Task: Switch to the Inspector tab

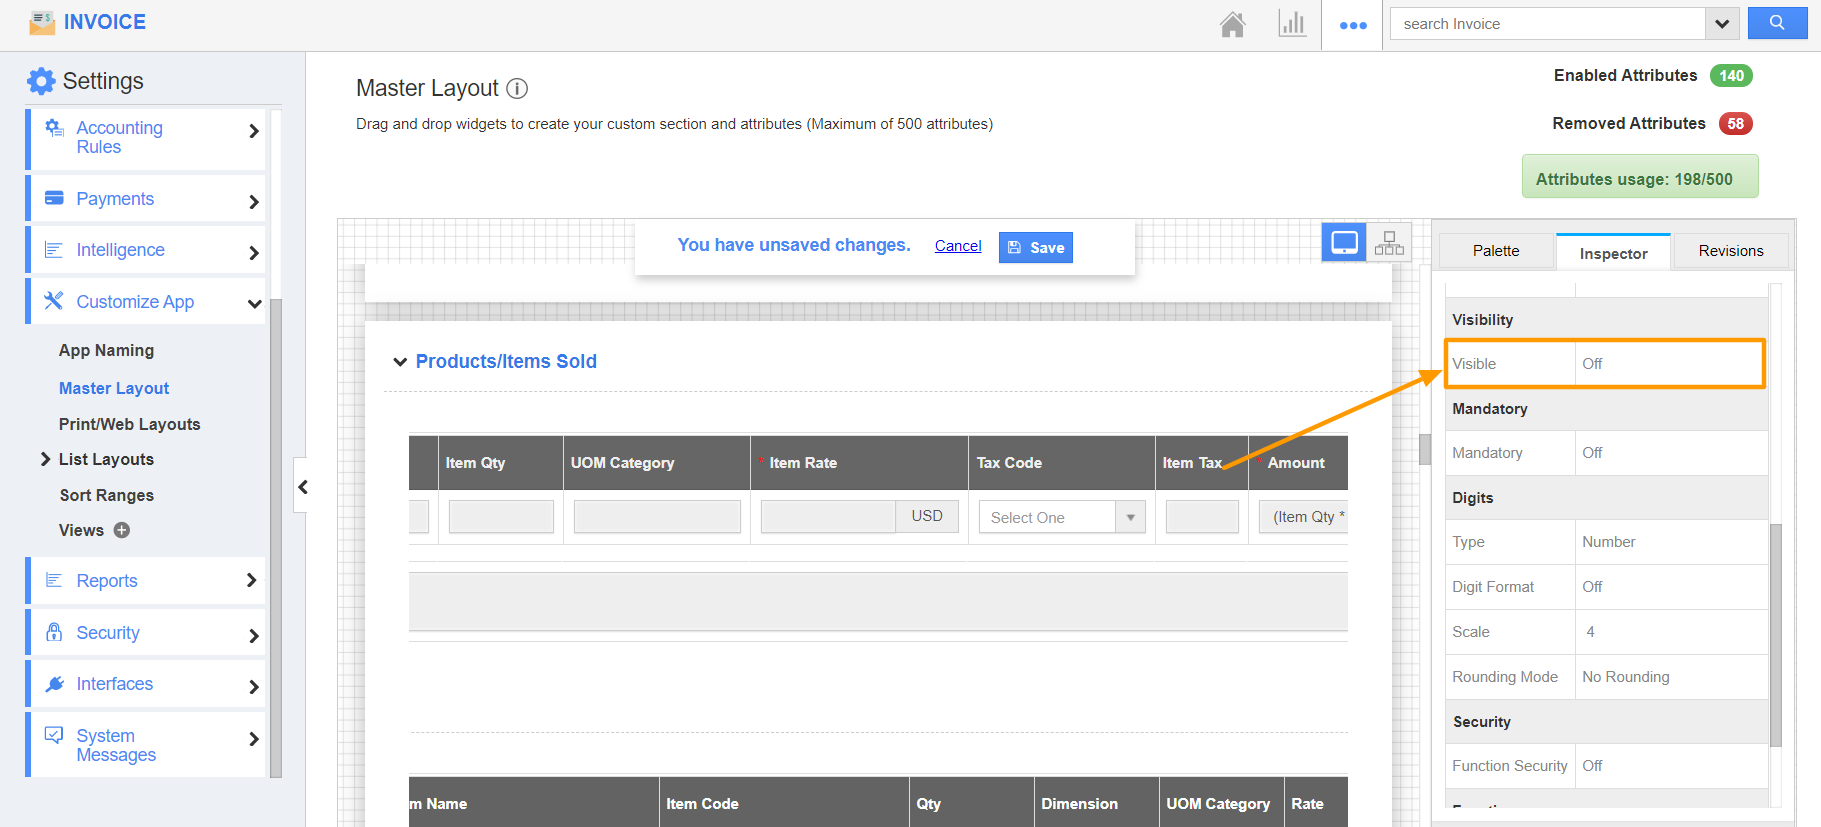Action: pos(1613,253)
